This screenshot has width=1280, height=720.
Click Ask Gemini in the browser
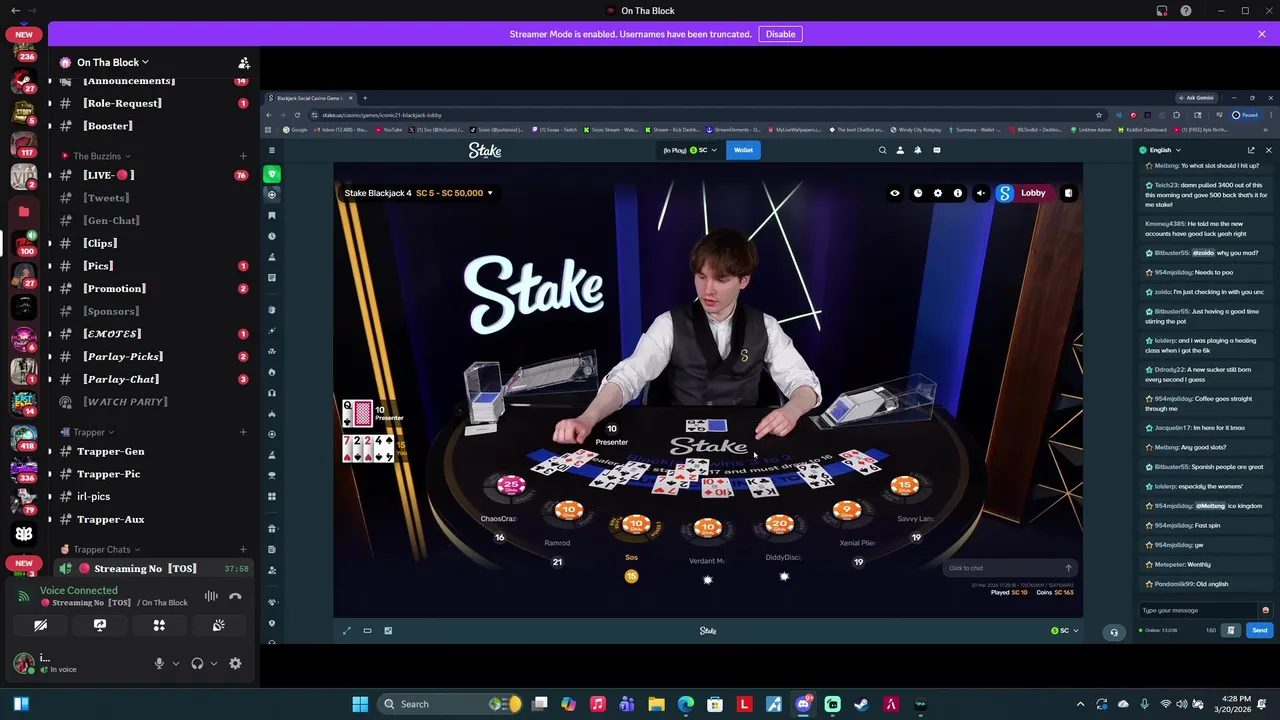coord(1196,98)
